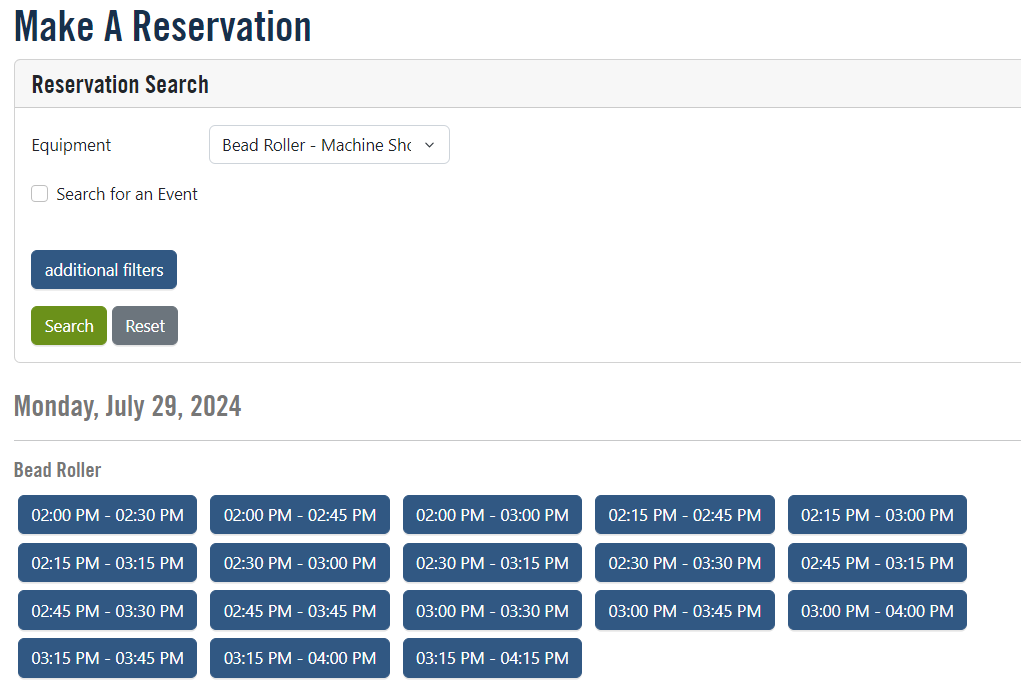Pick the 02:45 PM - 03:30 PM slot
The height and width of the screenshot is (697, 1021).
click(107, 610)
